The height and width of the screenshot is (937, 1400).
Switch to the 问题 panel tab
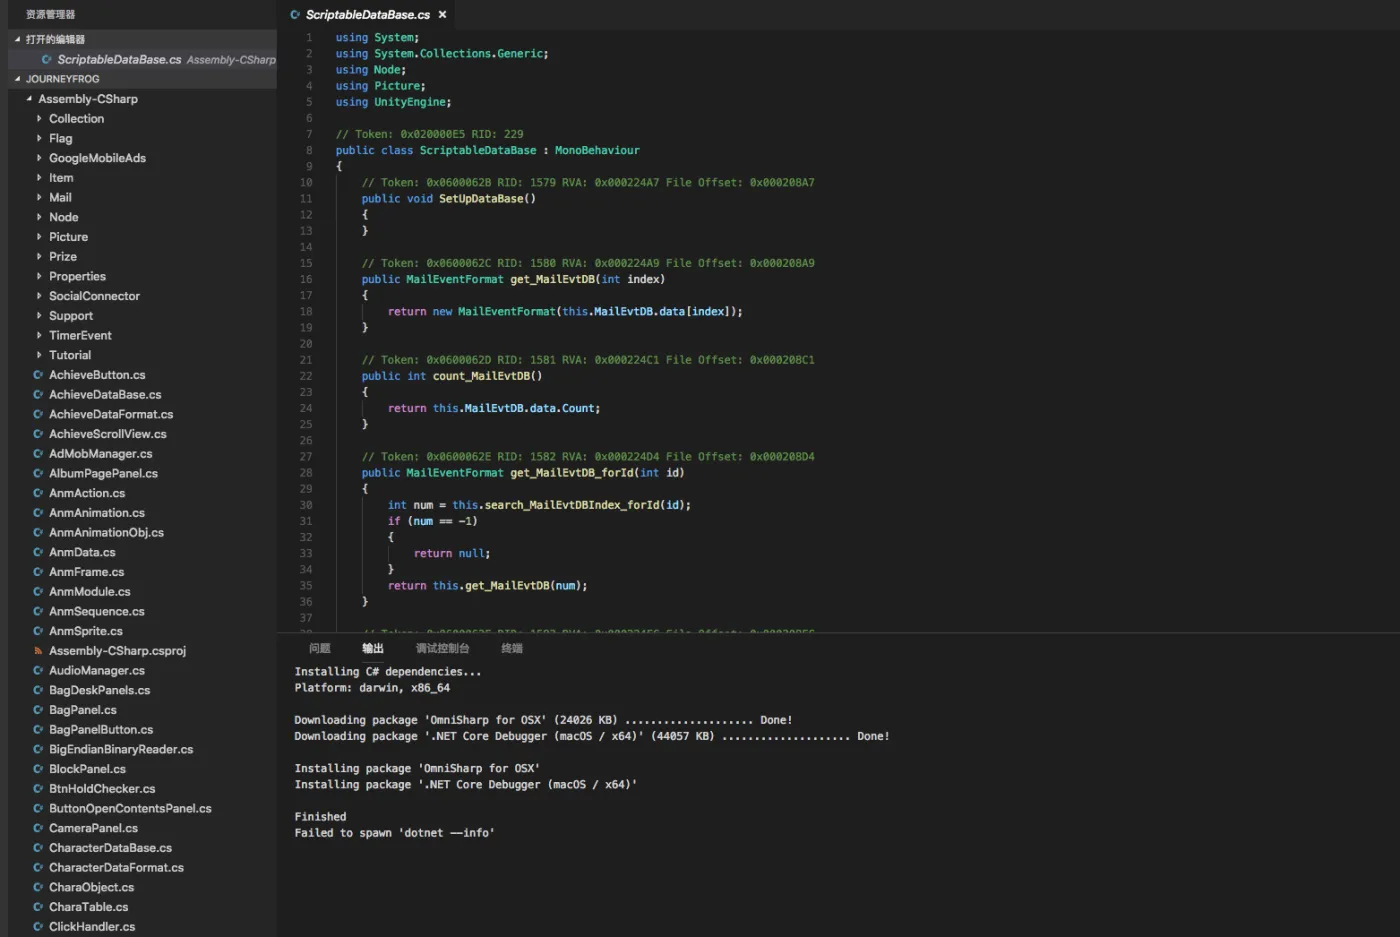(320, 648)
